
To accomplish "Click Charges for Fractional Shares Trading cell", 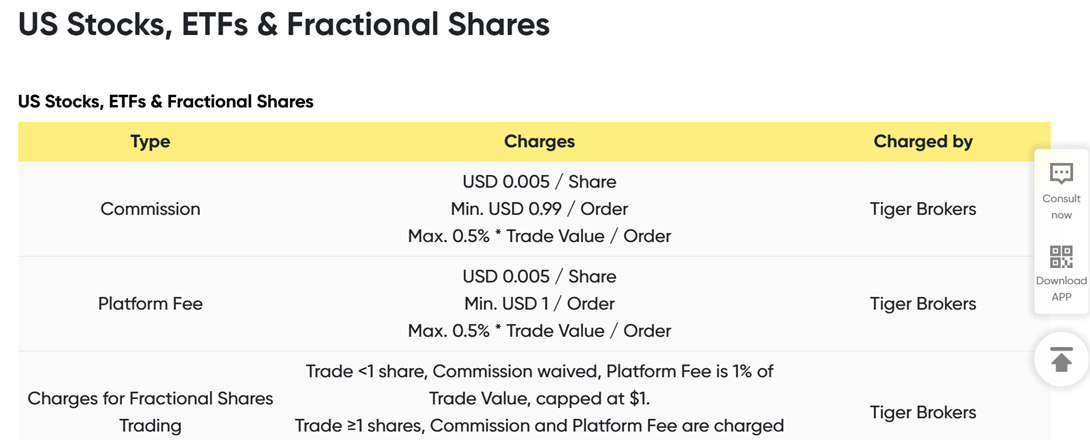I will point(150,412).
